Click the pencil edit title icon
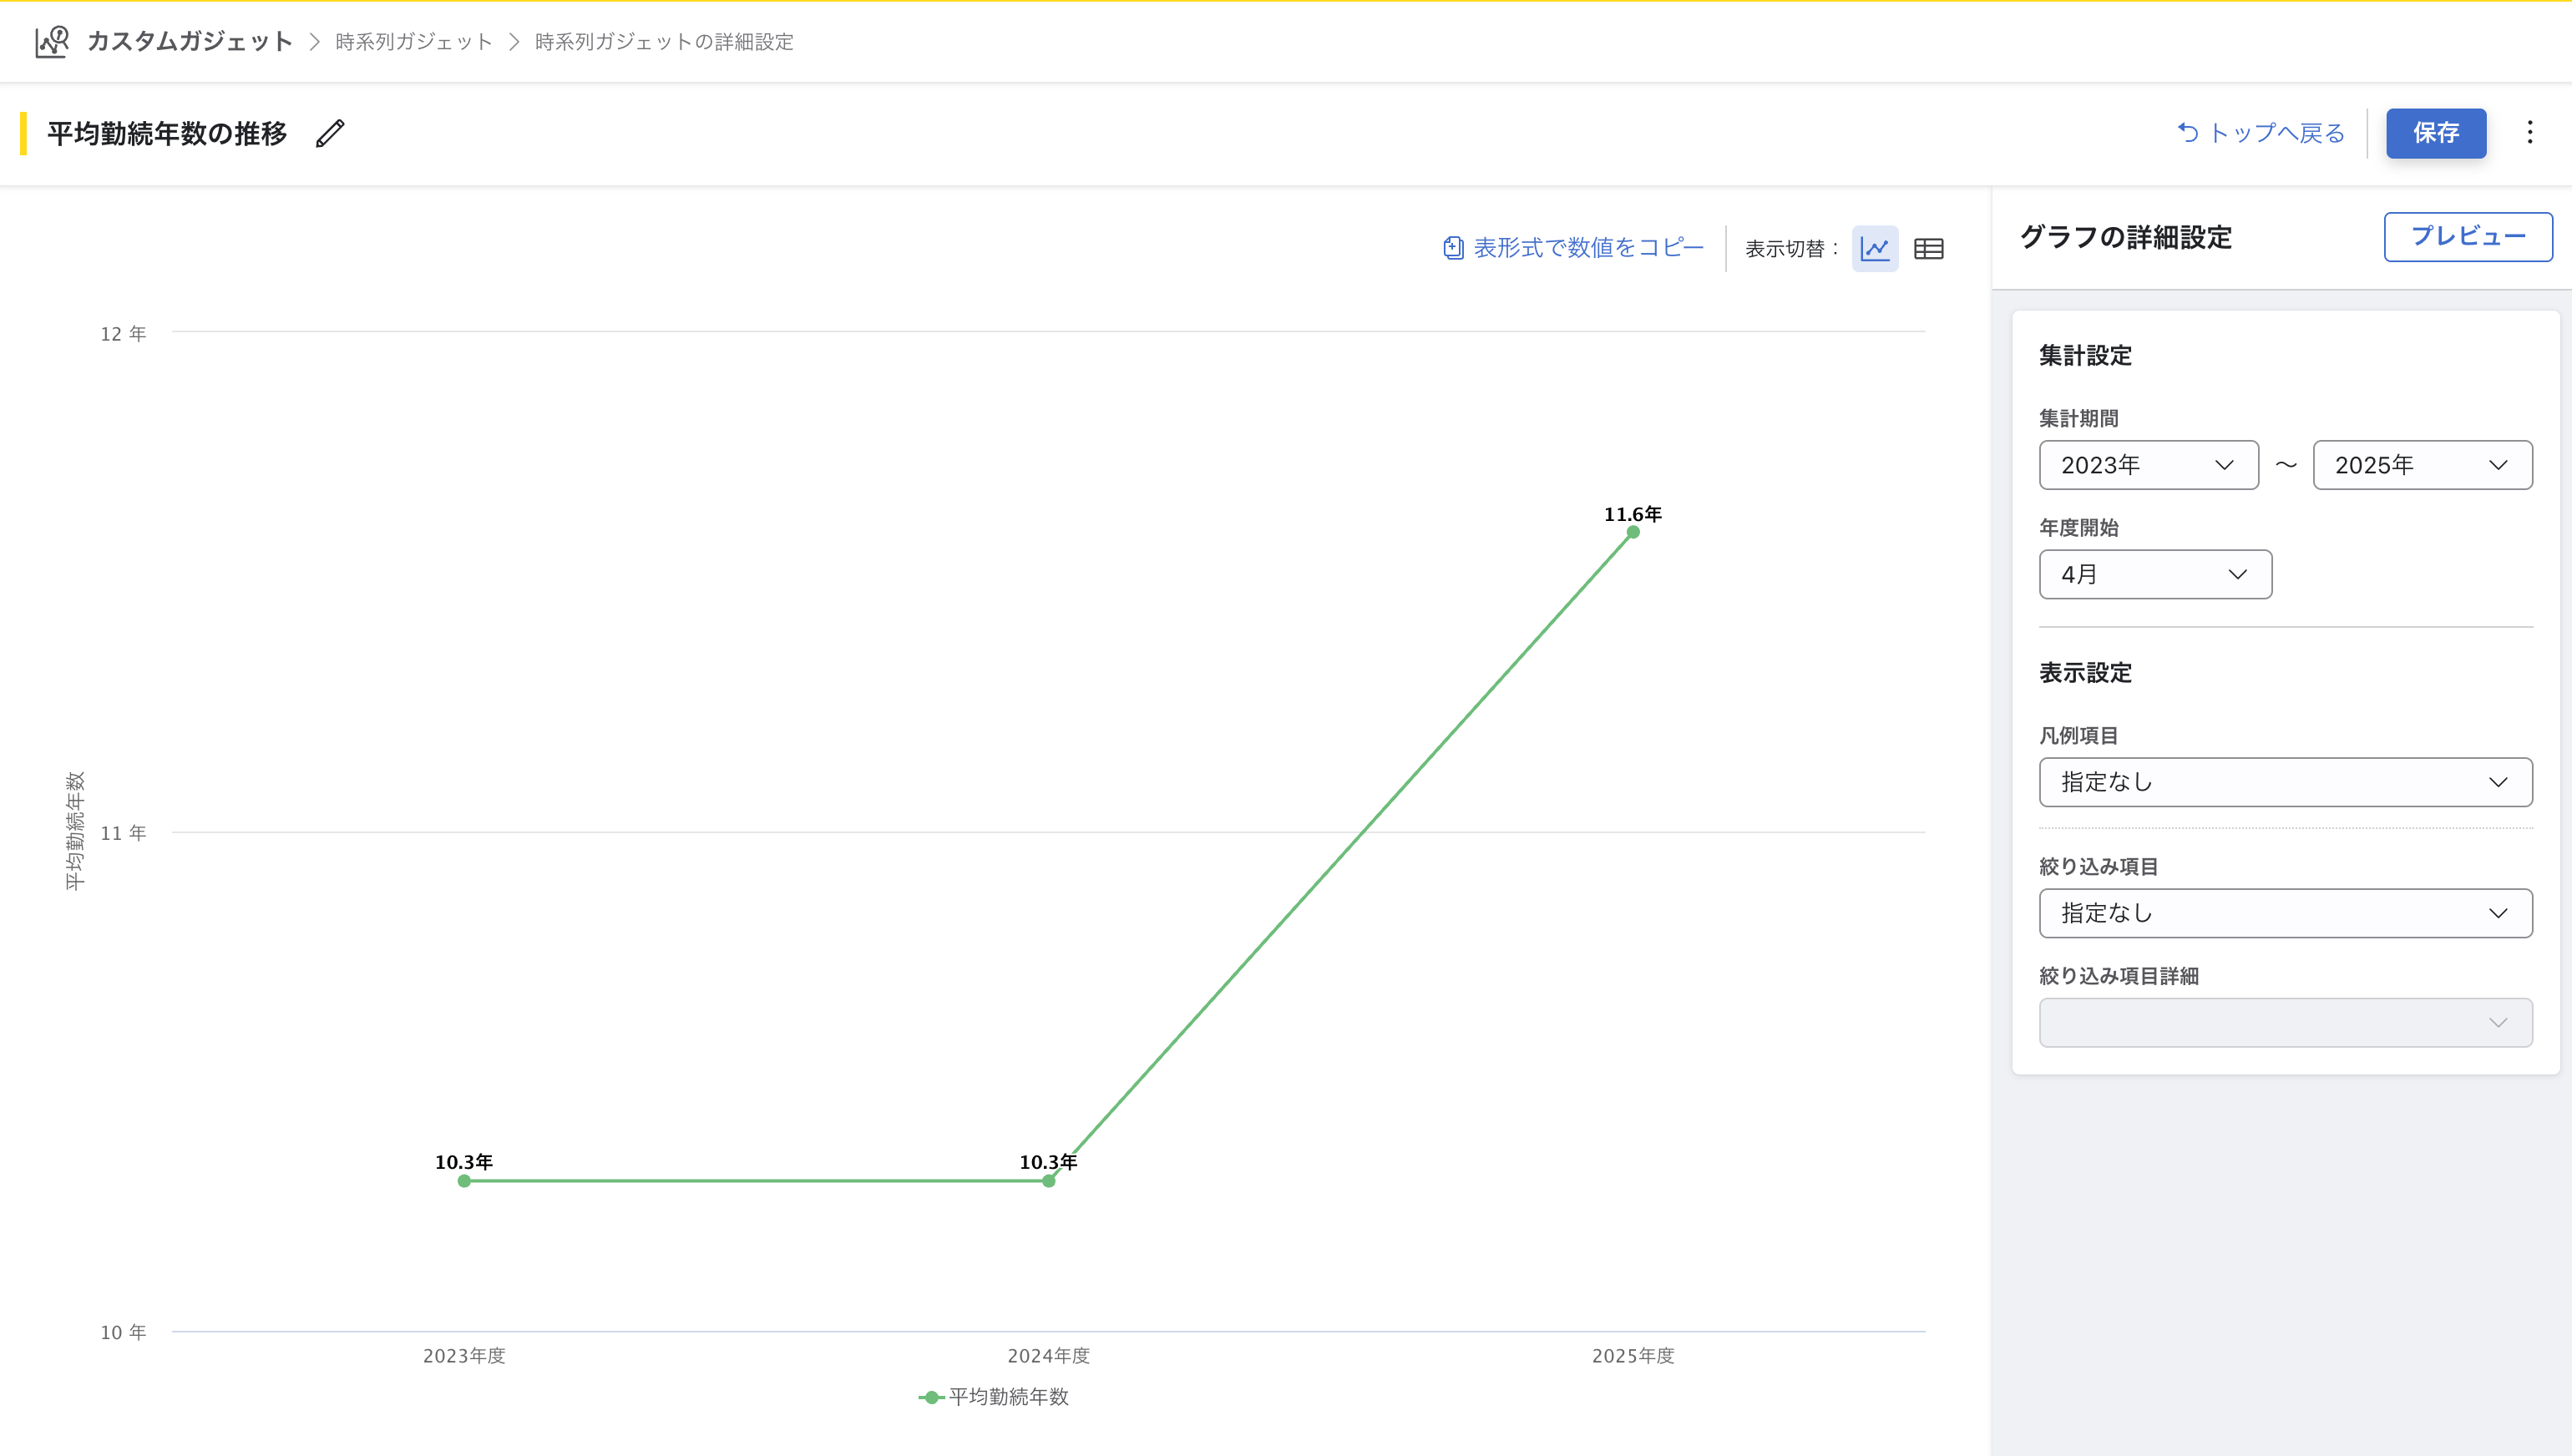This screenshot has height=1456, width=2572. [330, 134]
